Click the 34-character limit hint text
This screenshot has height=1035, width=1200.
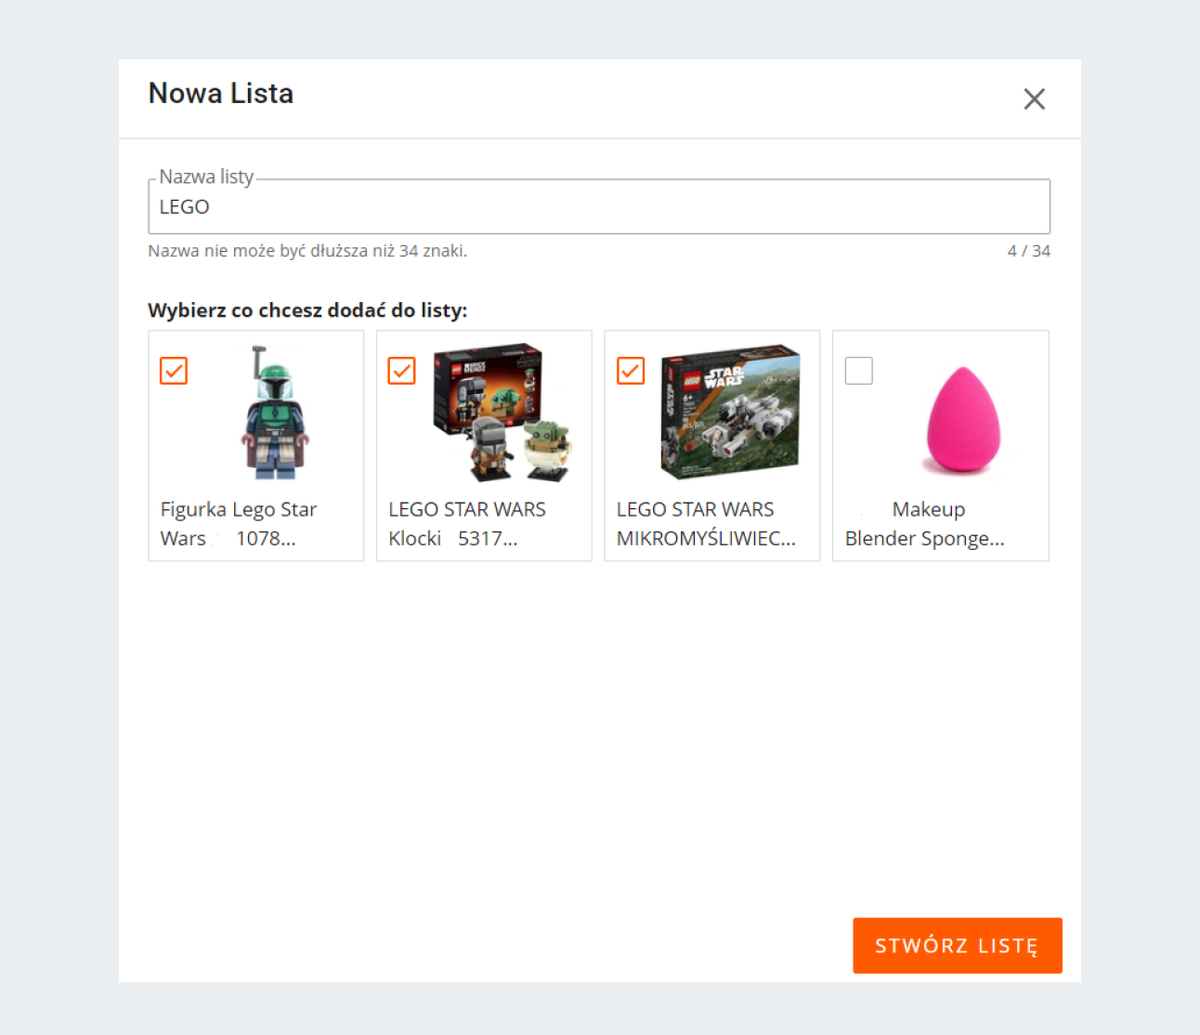point(307,251)
